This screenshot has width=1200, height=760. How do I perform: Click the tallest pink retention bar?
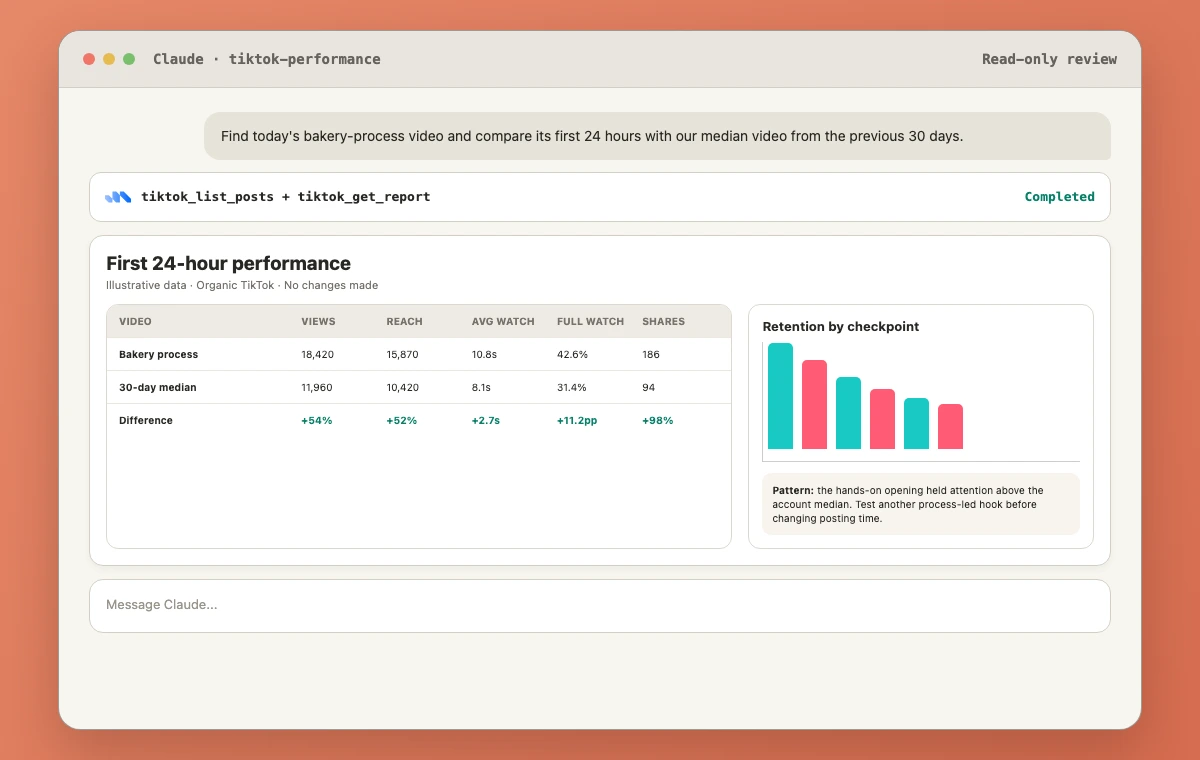814,404
